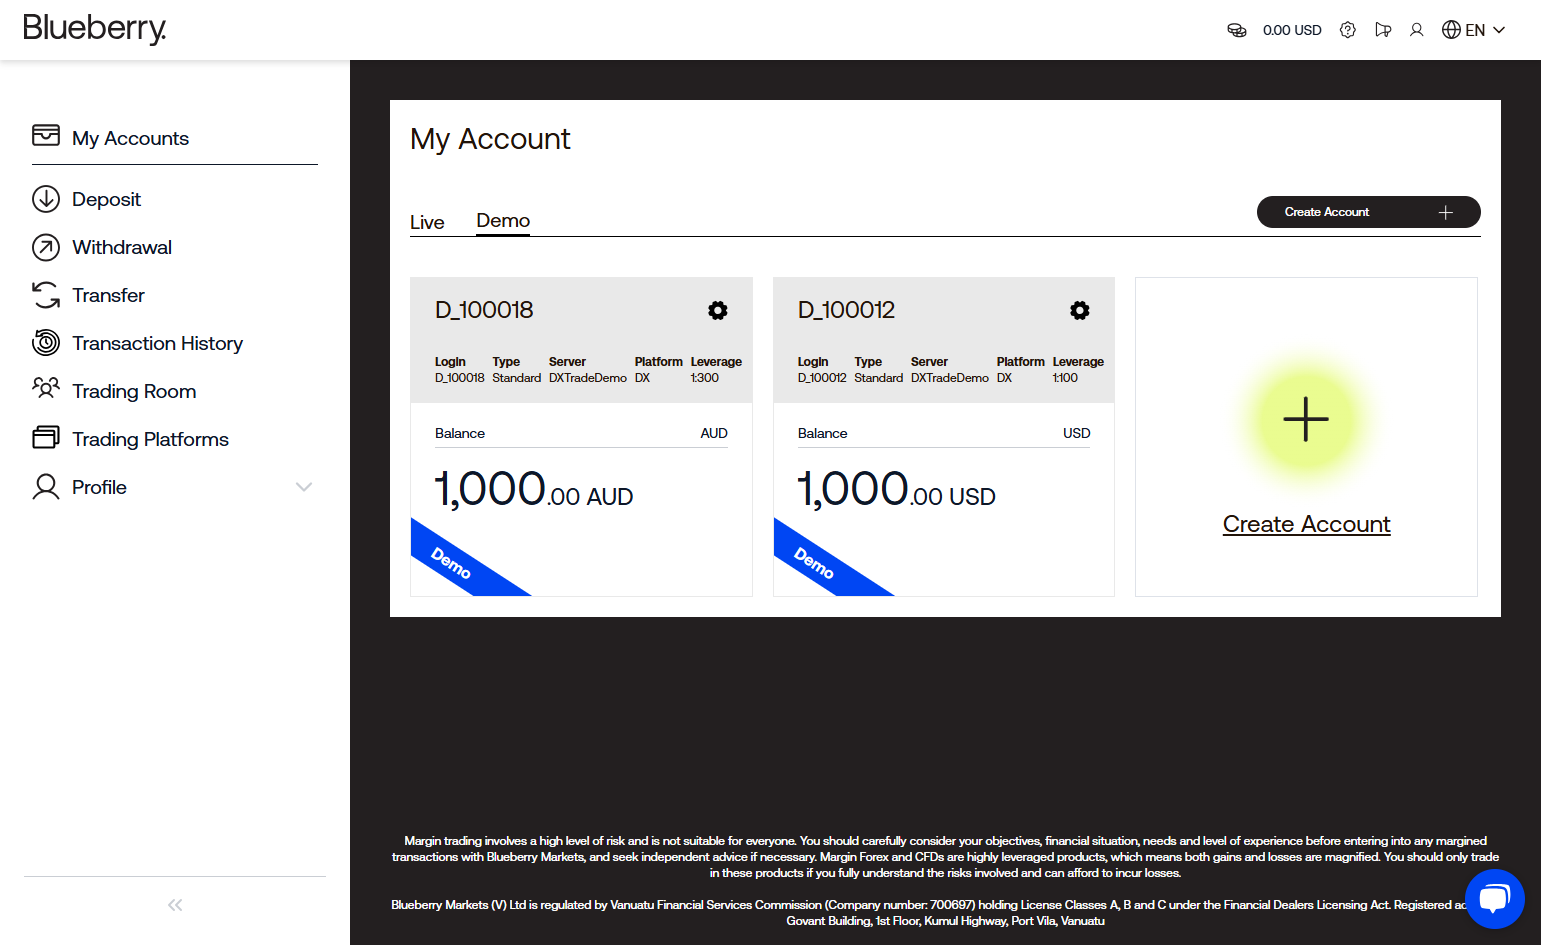The width and height of the screenshot is (1541, 945).
Task: Click the 1:100 leverage value
Action: pyautogui.click(x=1065, y=378)
